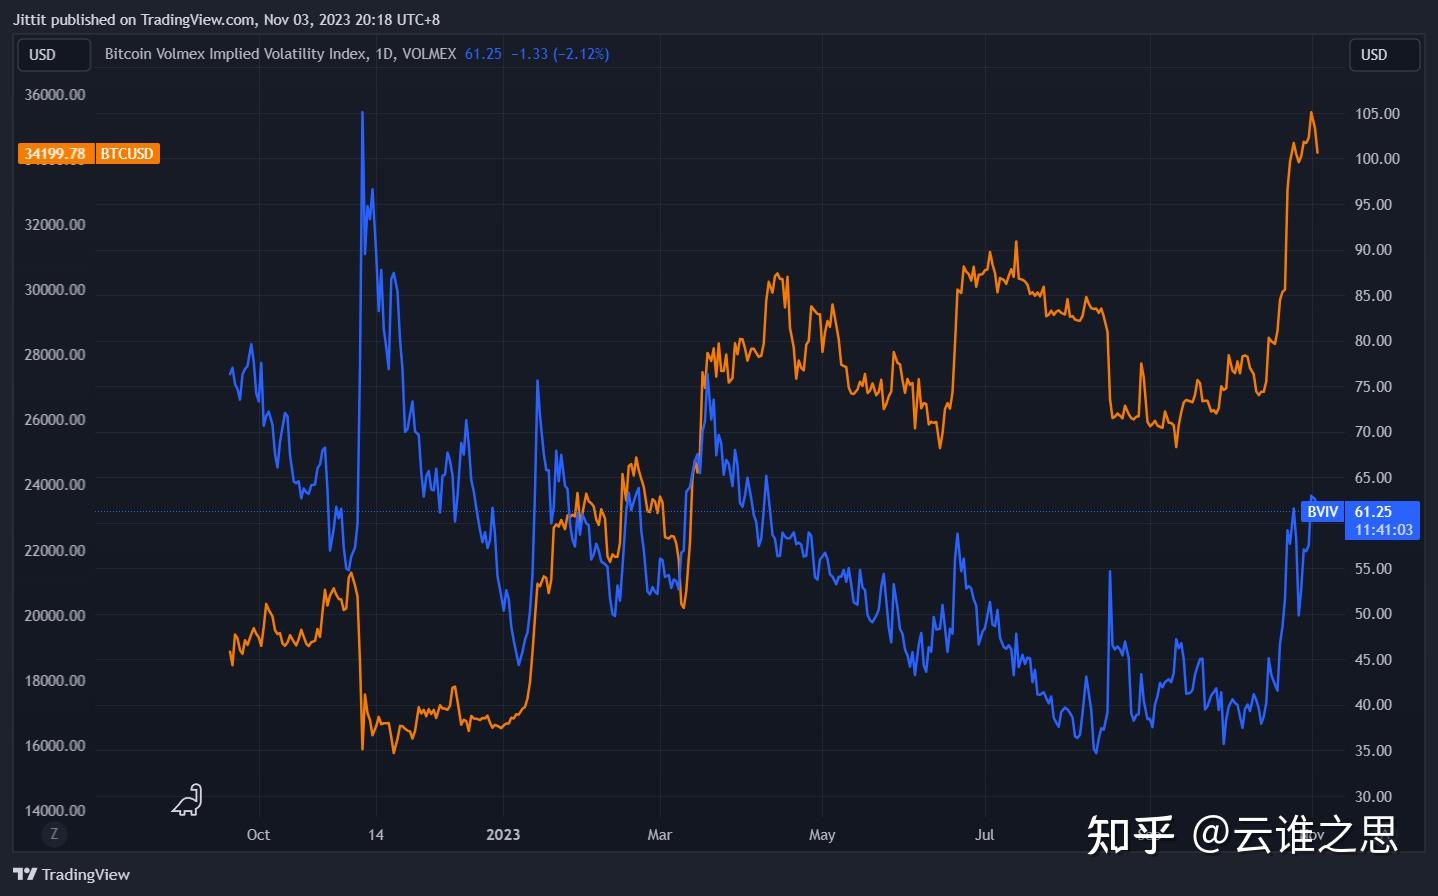The image size is (1438, 896).
Task: Click 28000.00 on the left price scale
Action: click(x=55, y=354)
